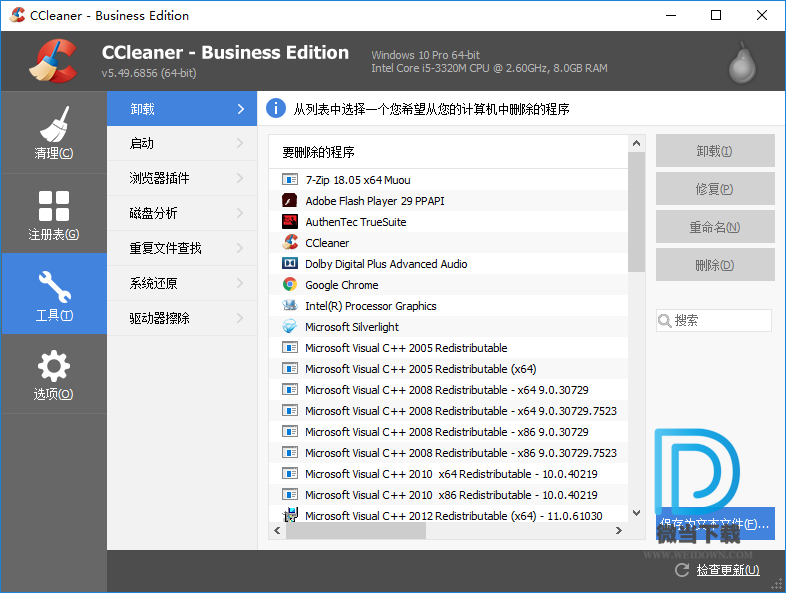
Task: Select Visual C++ 2010 x86 10.0.40219
Action: (448, 494)
